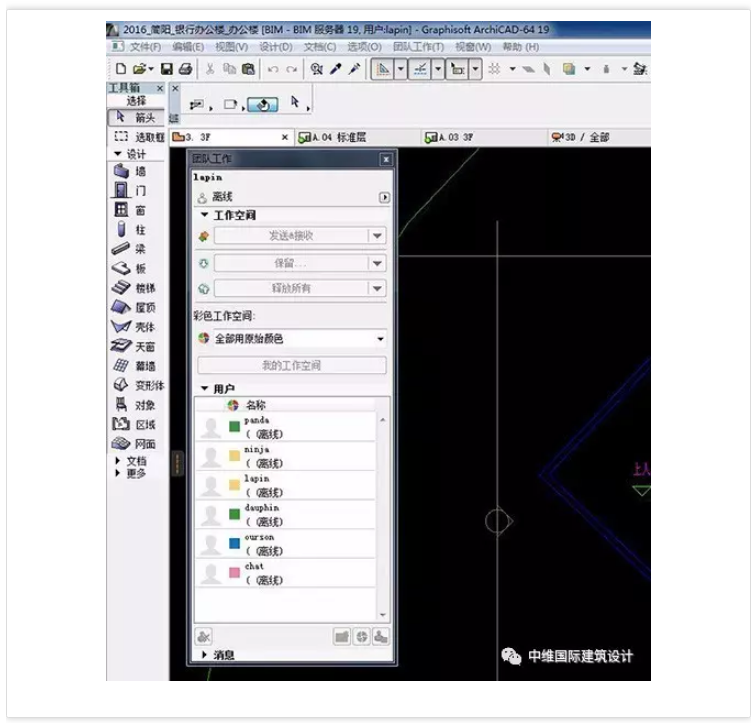Click the Copy icon in toolbar
This screenshot has height=723, width=756.
230,69
